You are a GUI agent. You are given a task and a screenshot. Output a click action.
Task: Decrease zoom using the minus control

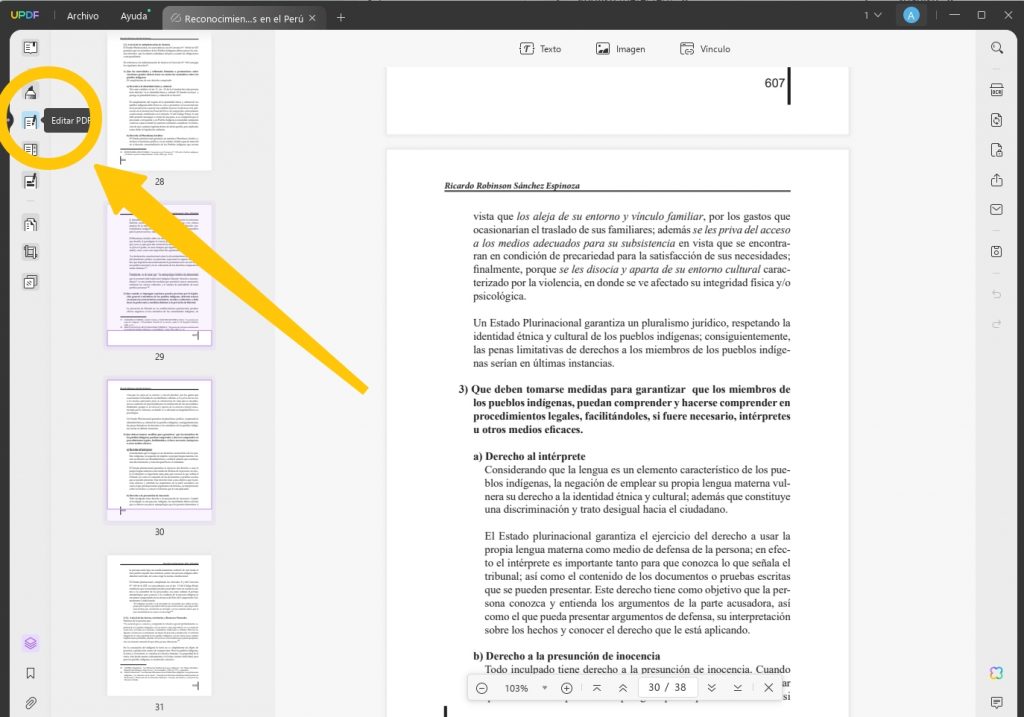point(481,688)
